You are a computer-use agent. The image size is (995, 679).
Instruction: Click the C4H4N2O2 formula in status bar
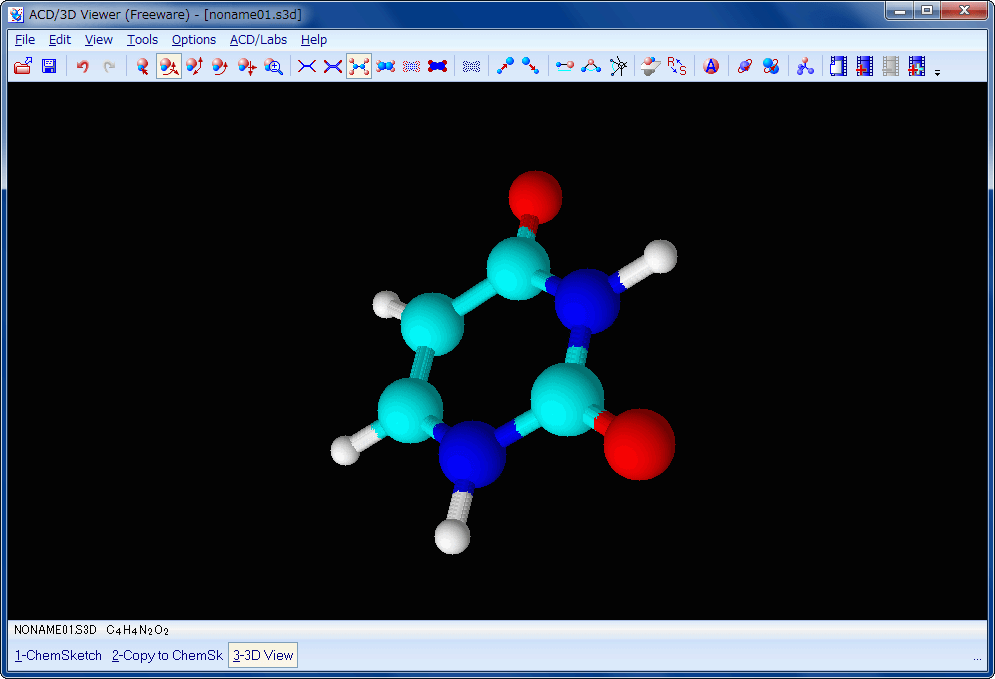138,630
